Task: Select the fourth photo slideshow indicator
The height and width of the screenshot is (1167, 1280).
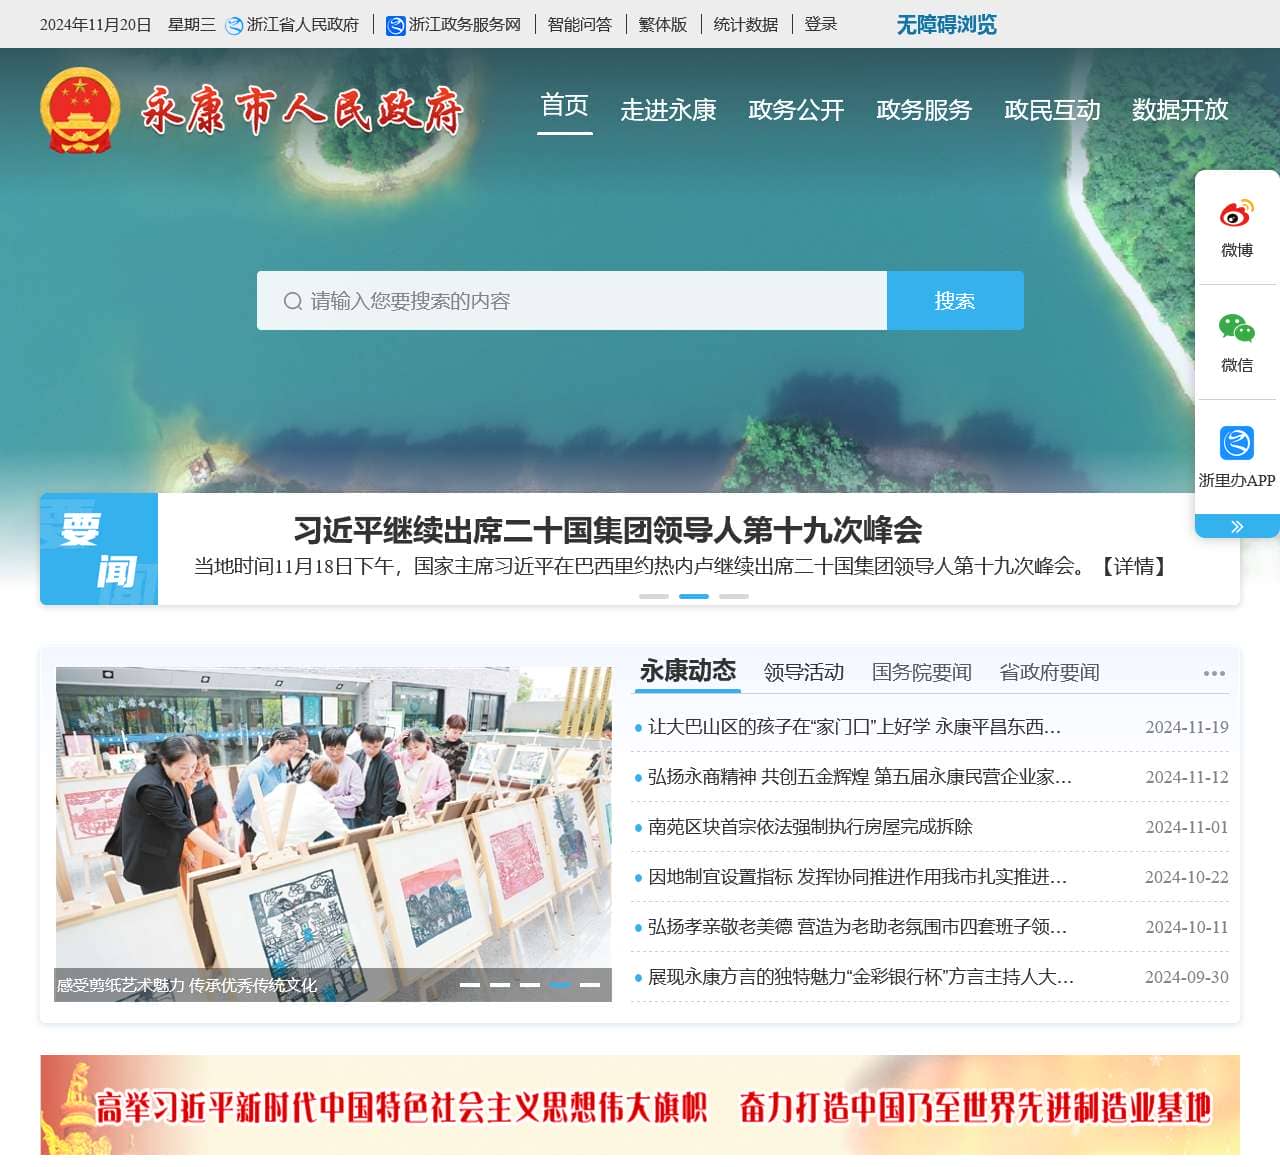Action: point(560,985)
